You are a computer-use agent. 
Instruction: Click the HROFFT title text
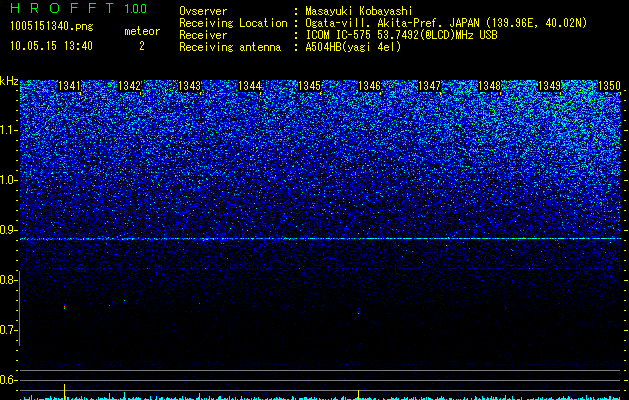tap(62, 8)
